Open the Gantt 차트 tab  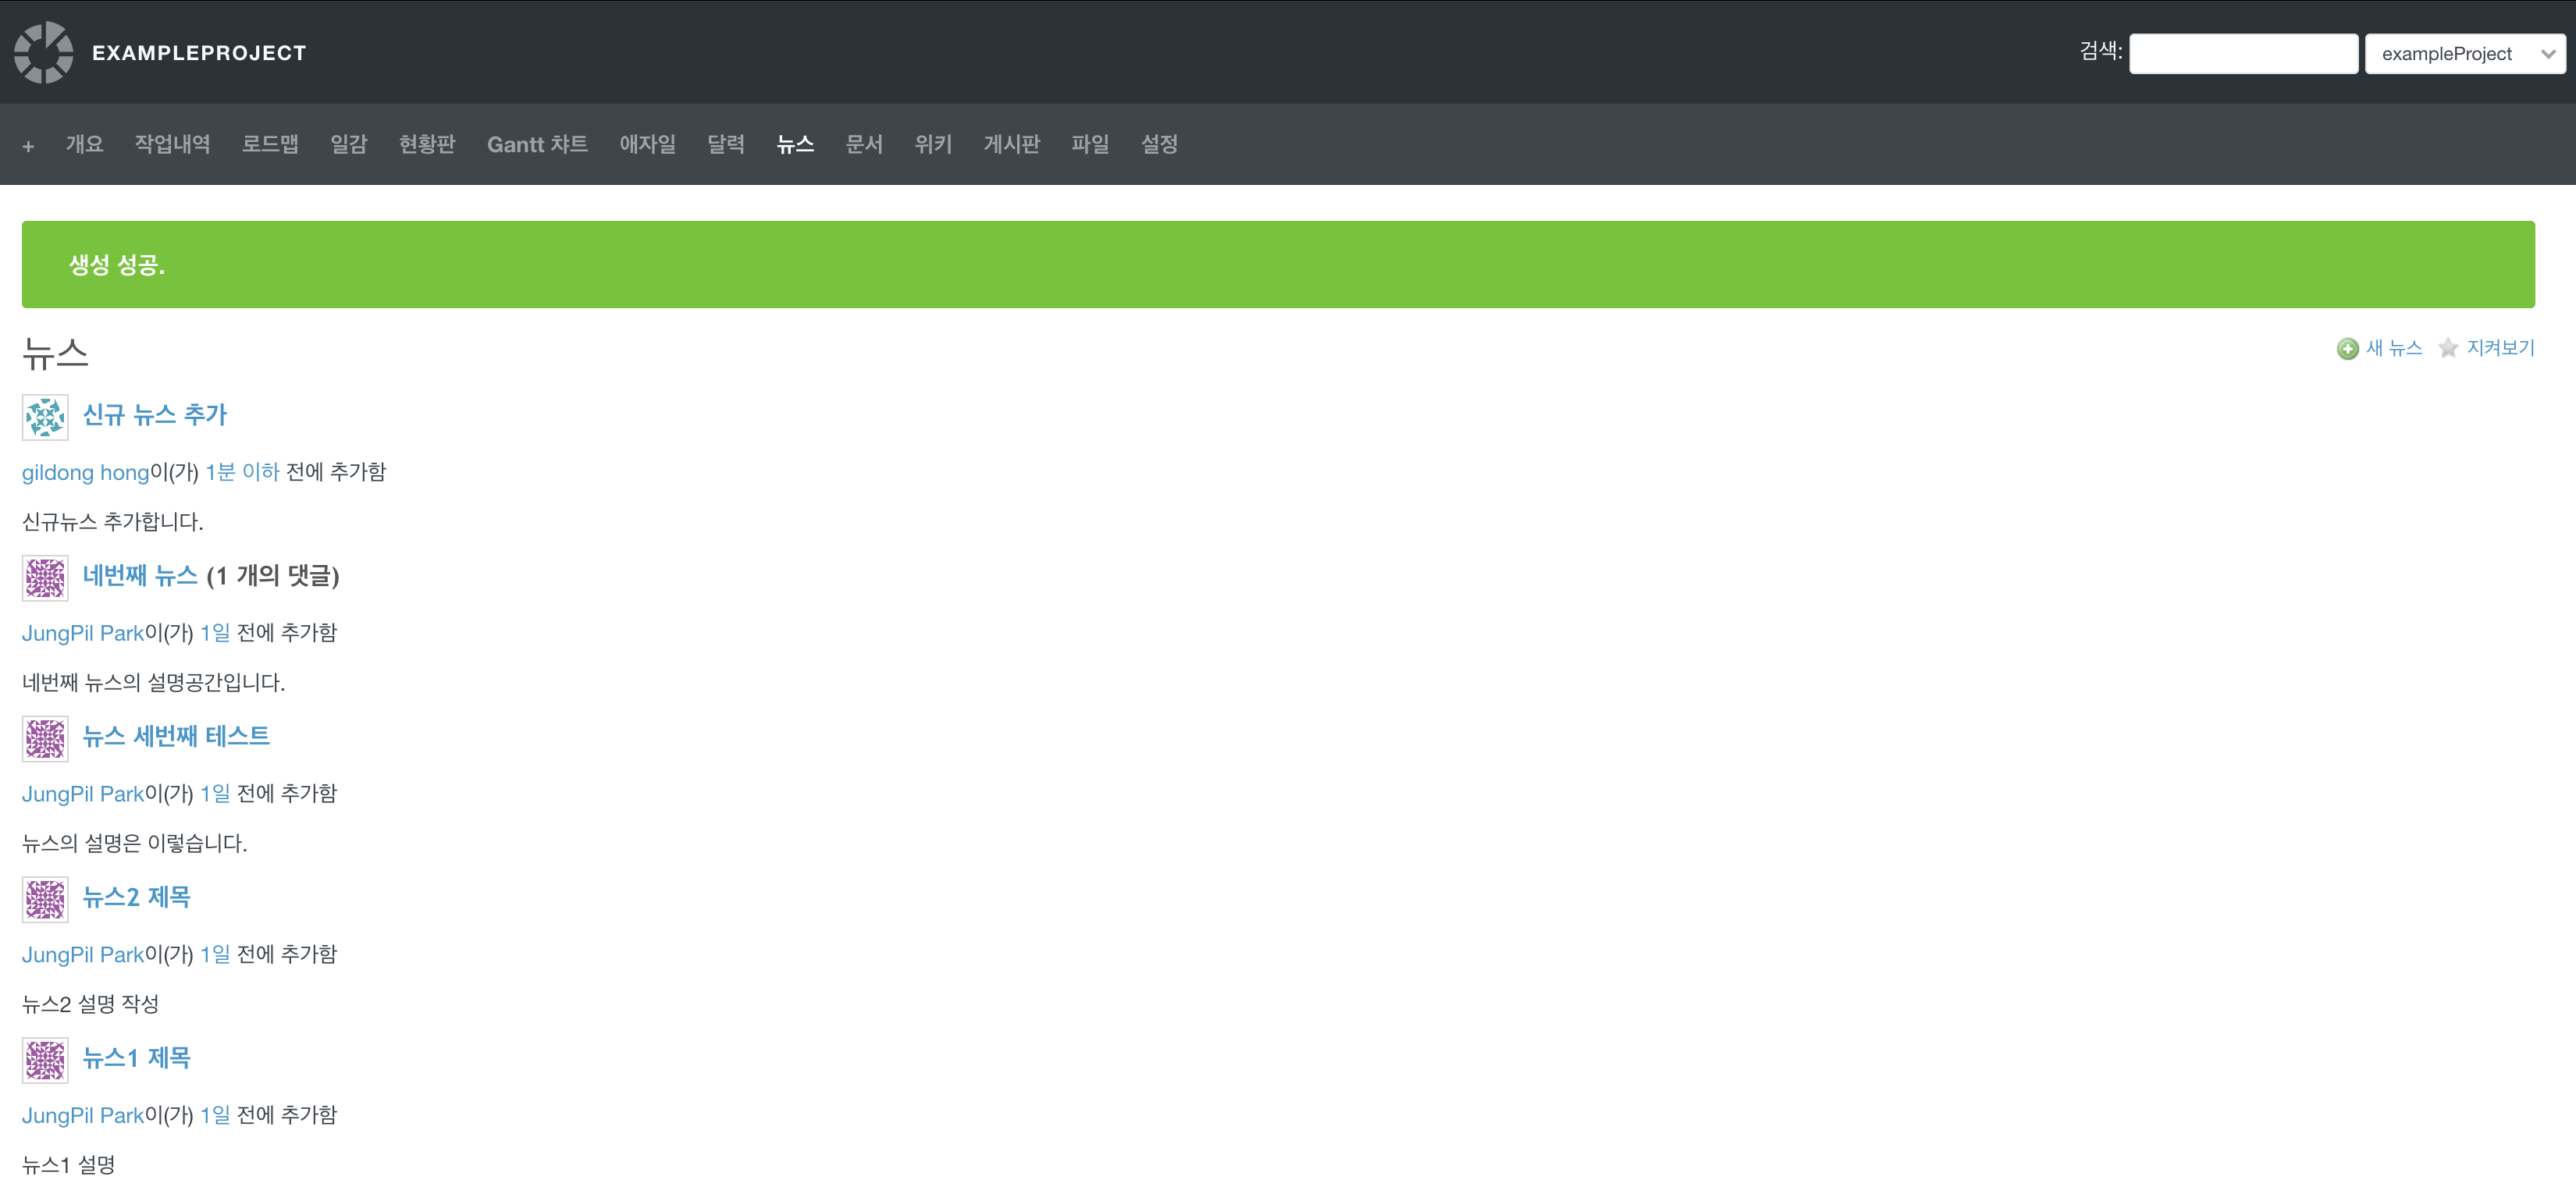[537, 145]
